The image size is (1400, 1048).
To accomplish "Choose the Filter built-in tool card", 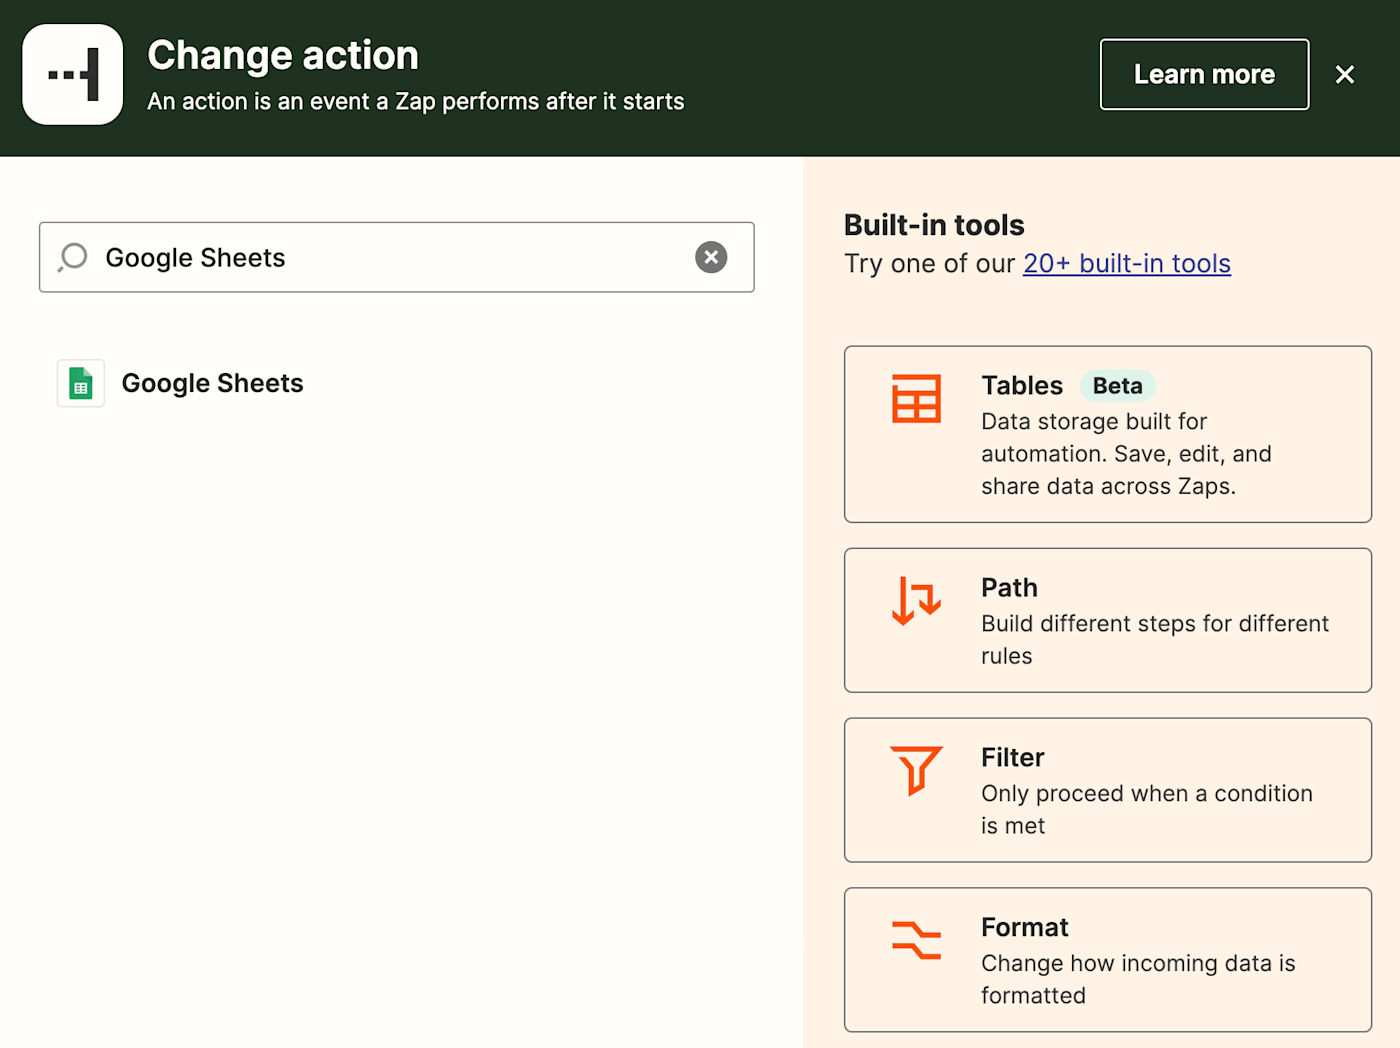I will (x=1108, y=790).
